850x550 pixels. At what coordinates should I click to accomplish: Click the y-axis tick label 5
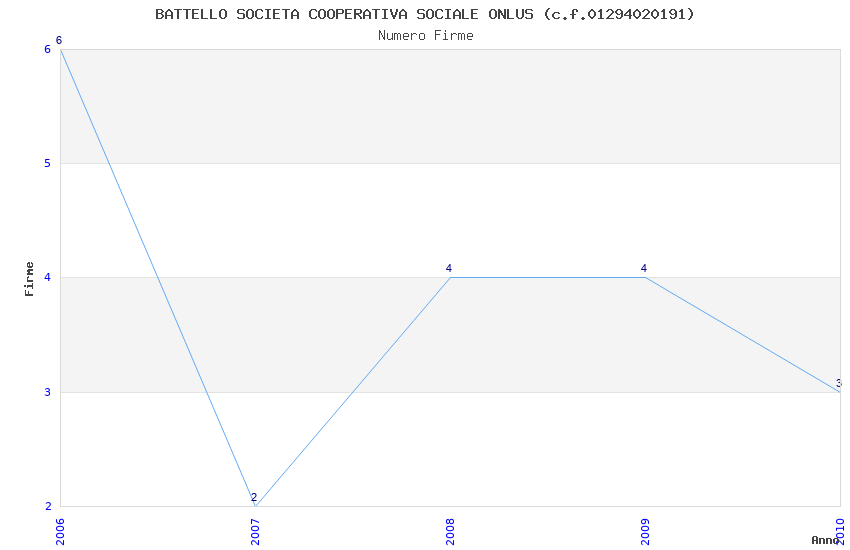[47, 163]
